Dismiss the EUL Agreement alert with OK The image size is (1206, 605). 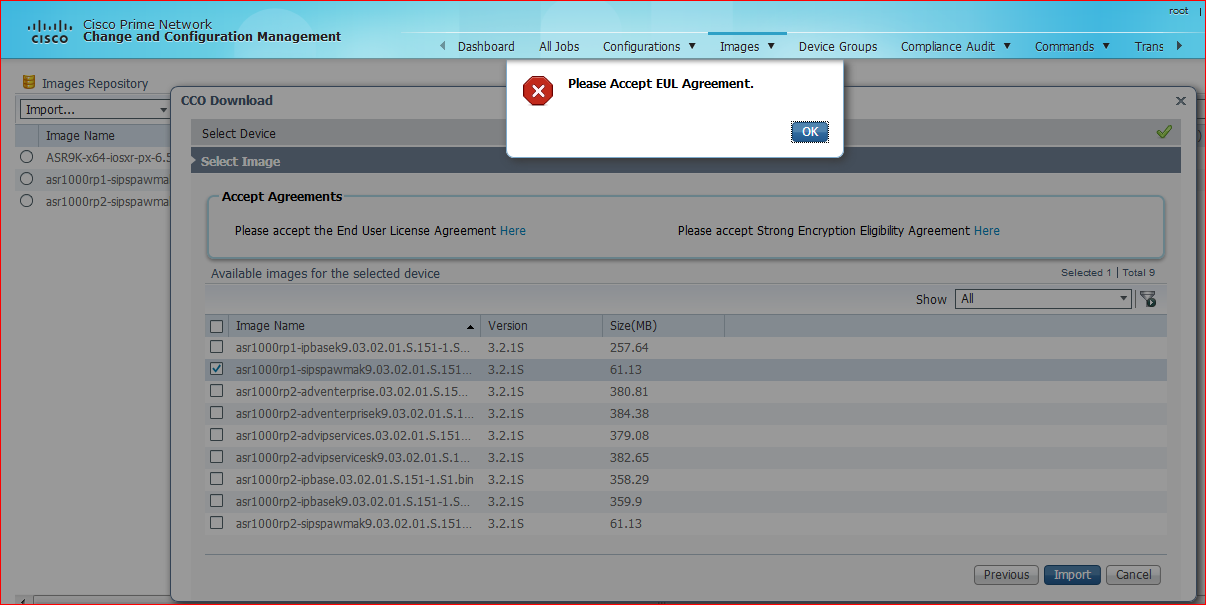click(x=809, y=132)
